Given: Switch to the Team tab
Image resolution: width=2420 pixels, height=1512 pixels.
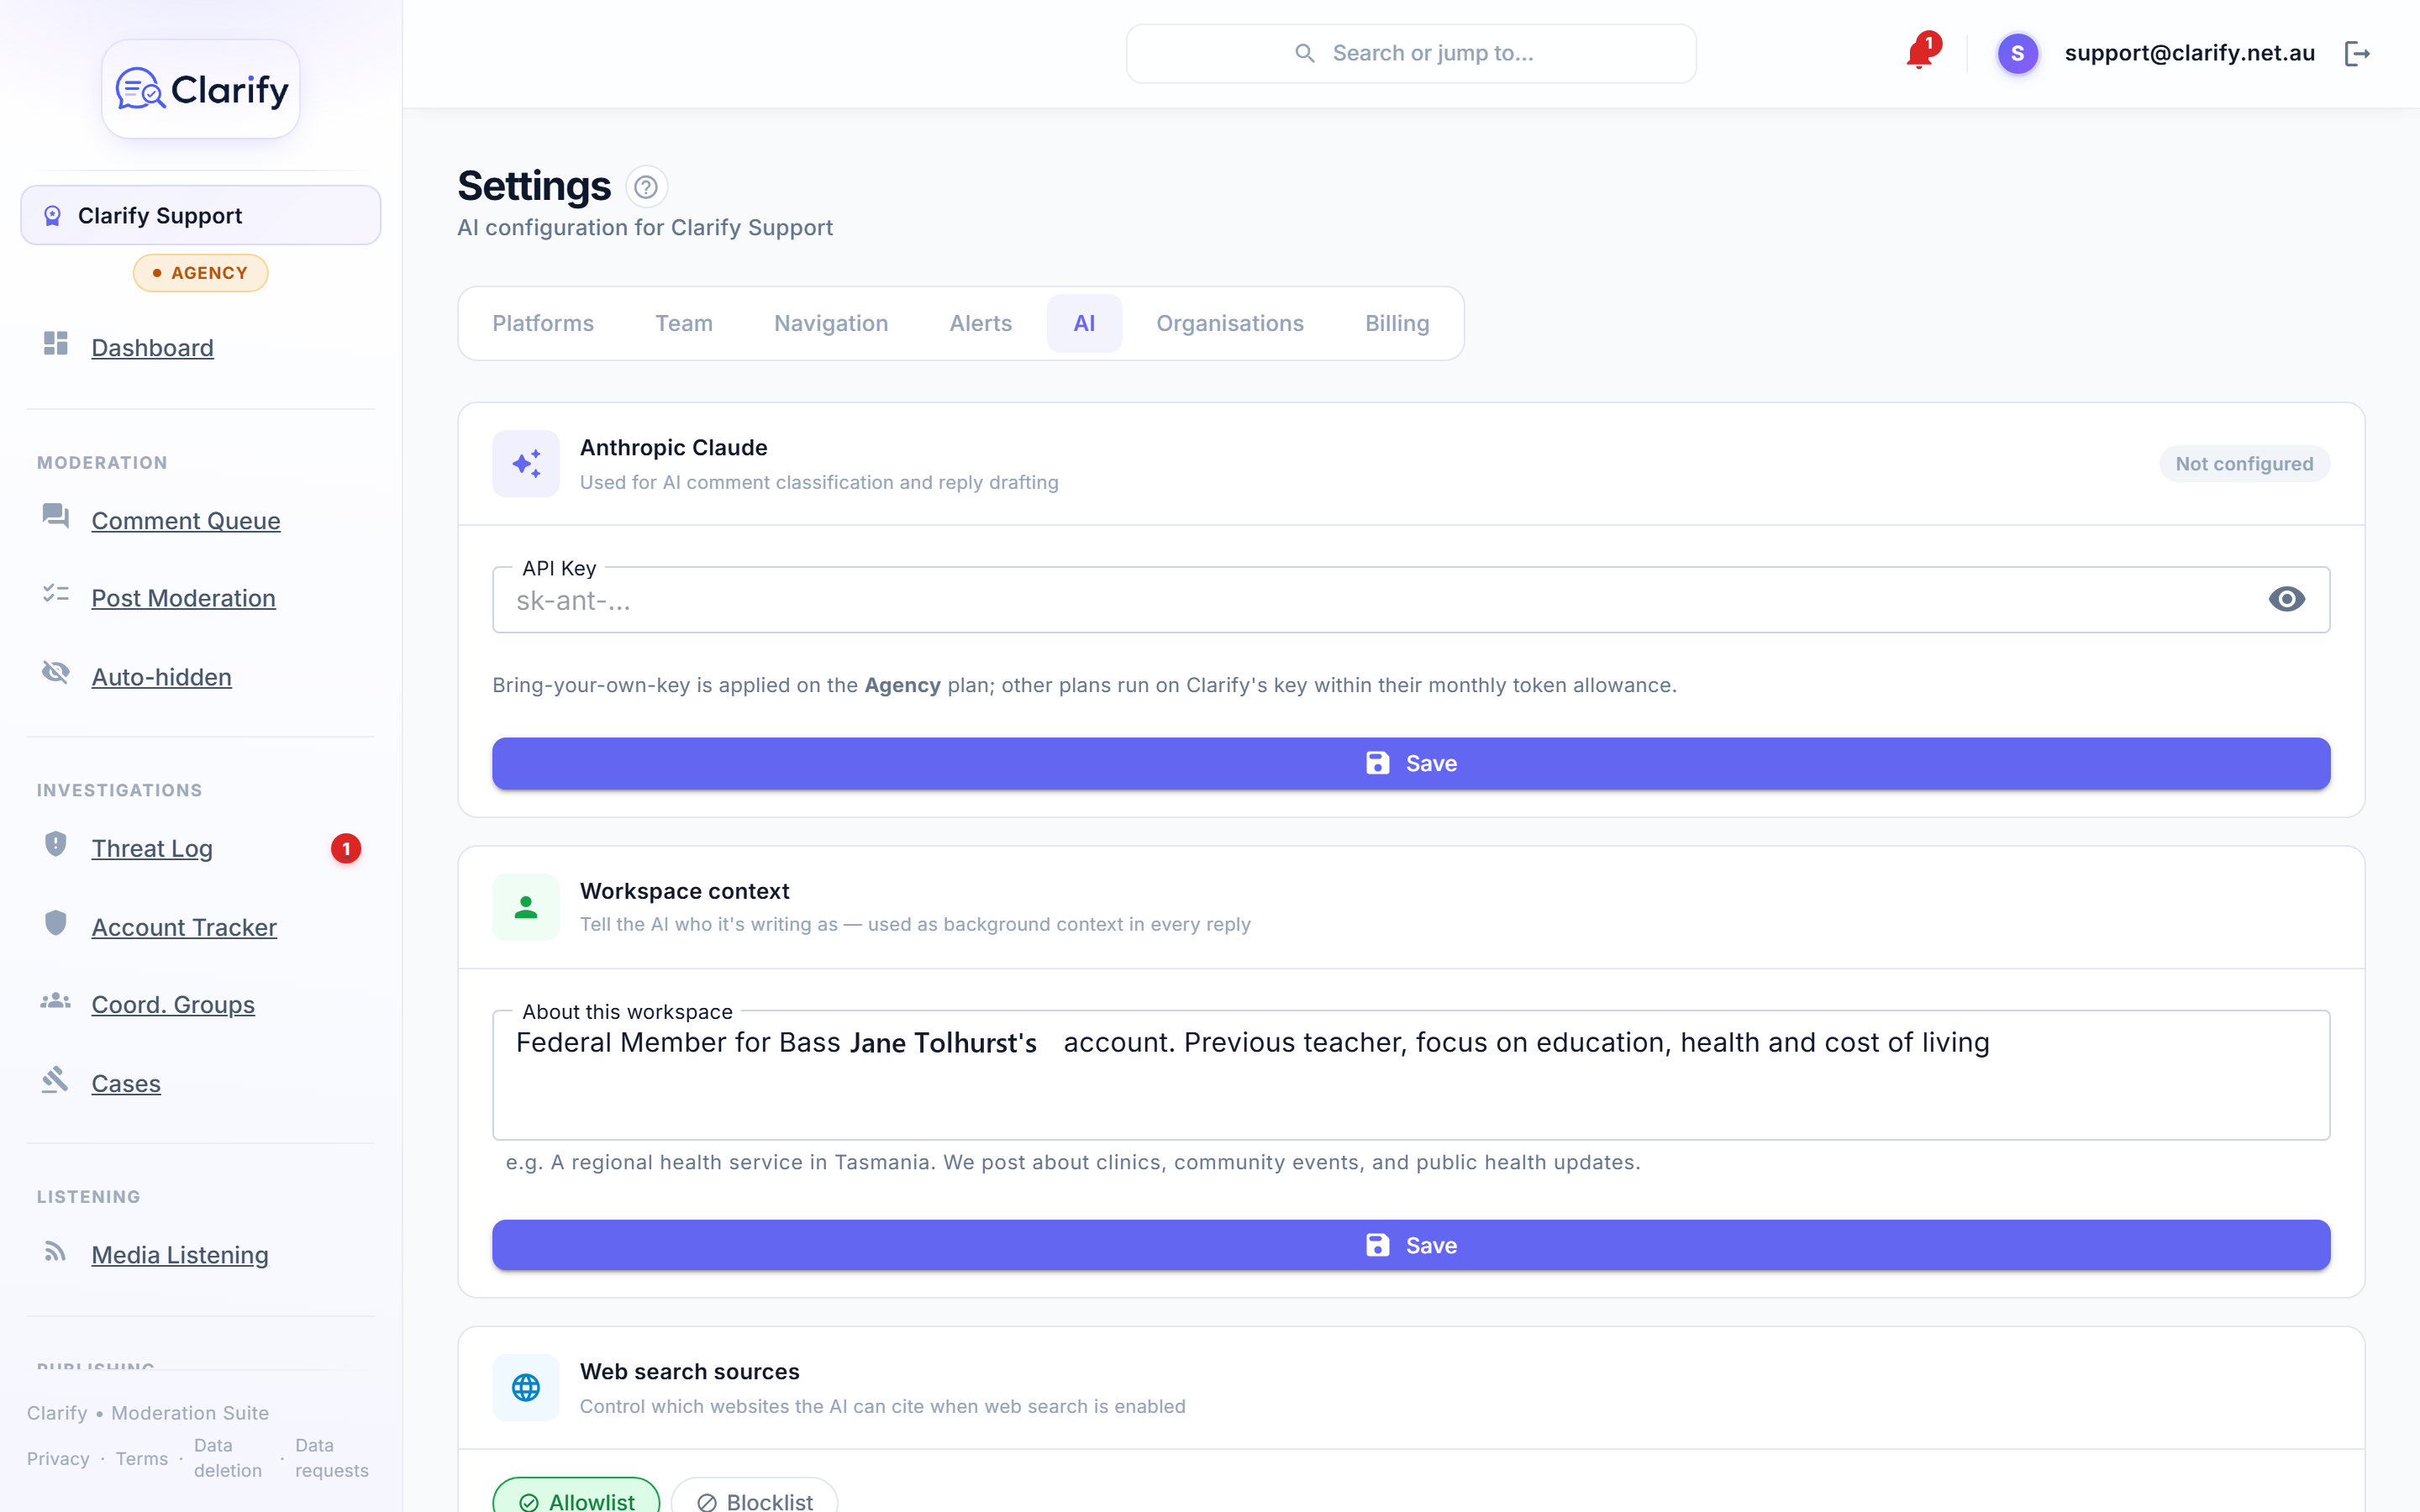Looking at the screenshot, I should pos(684,324).
